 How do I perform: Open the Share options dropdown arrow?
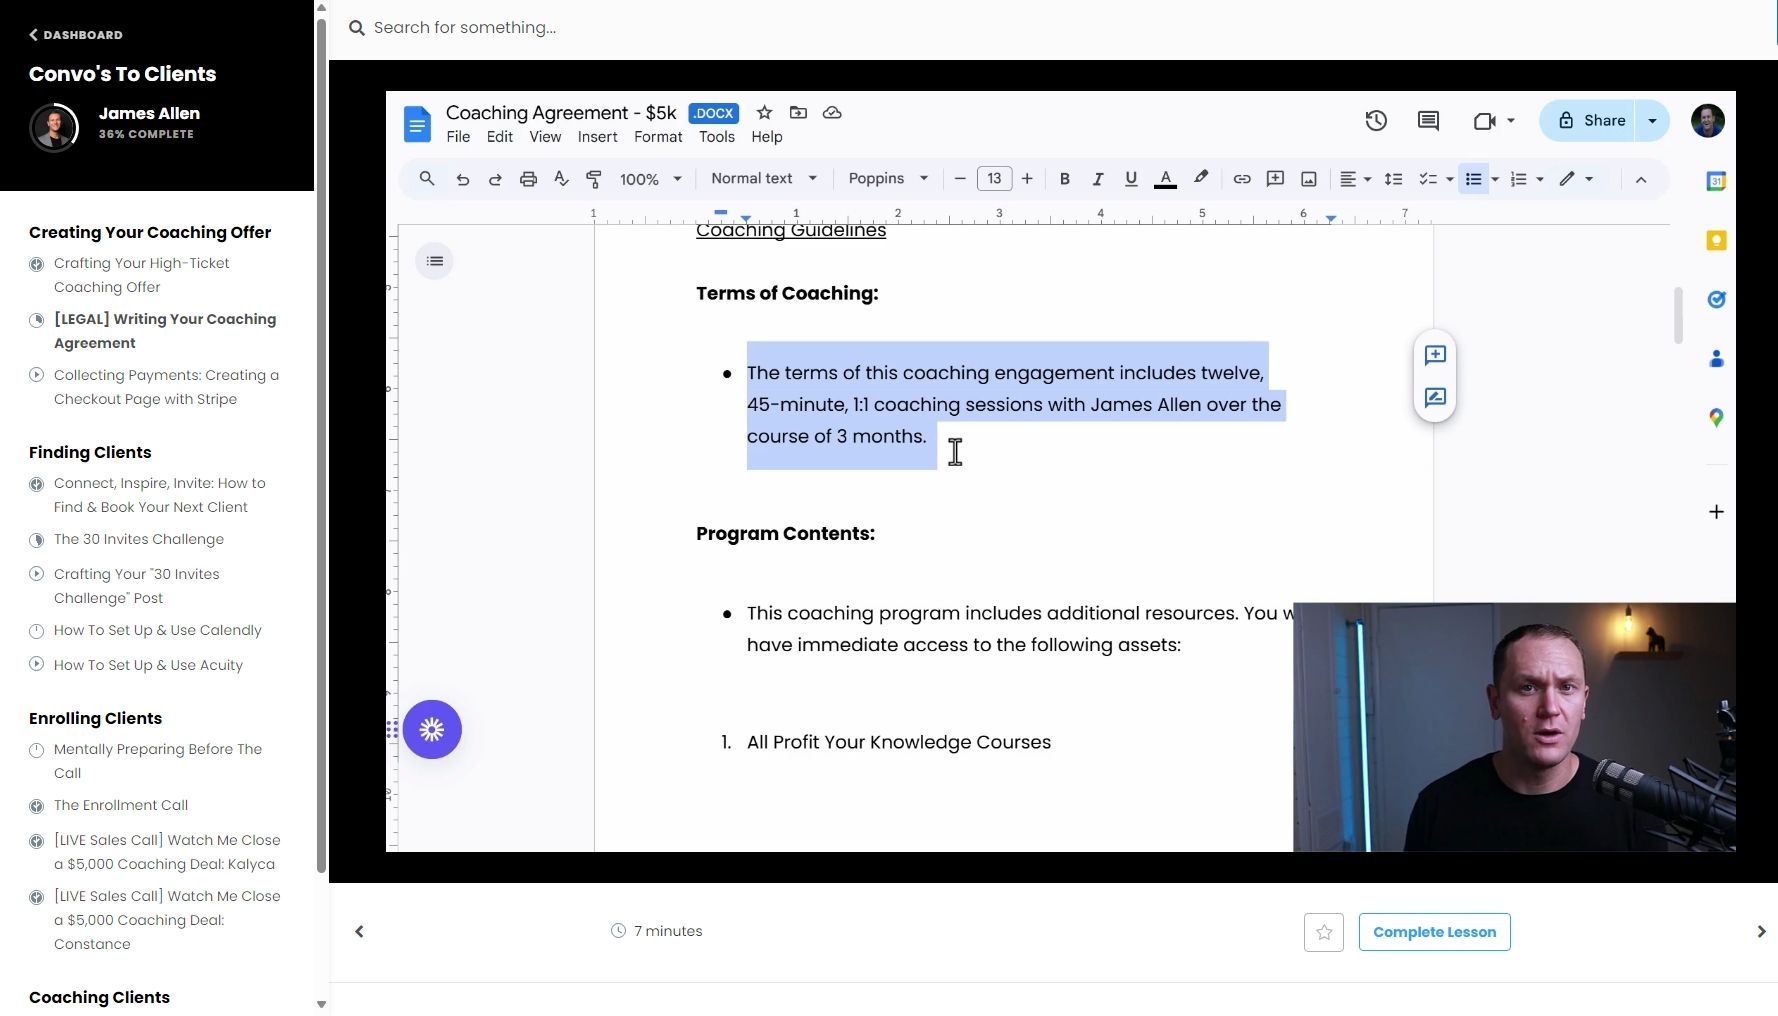[x=1652, y=121]
